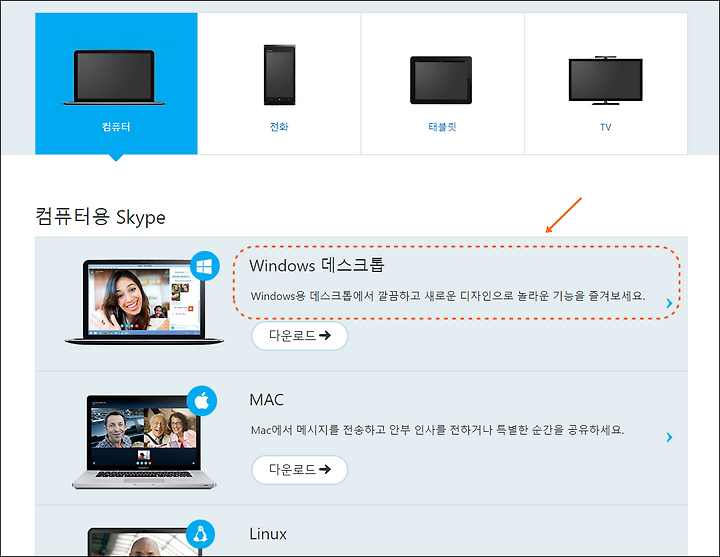The image size is (720, 557).
Task: Expand the MAC row chevron
Action: [669, 437]
